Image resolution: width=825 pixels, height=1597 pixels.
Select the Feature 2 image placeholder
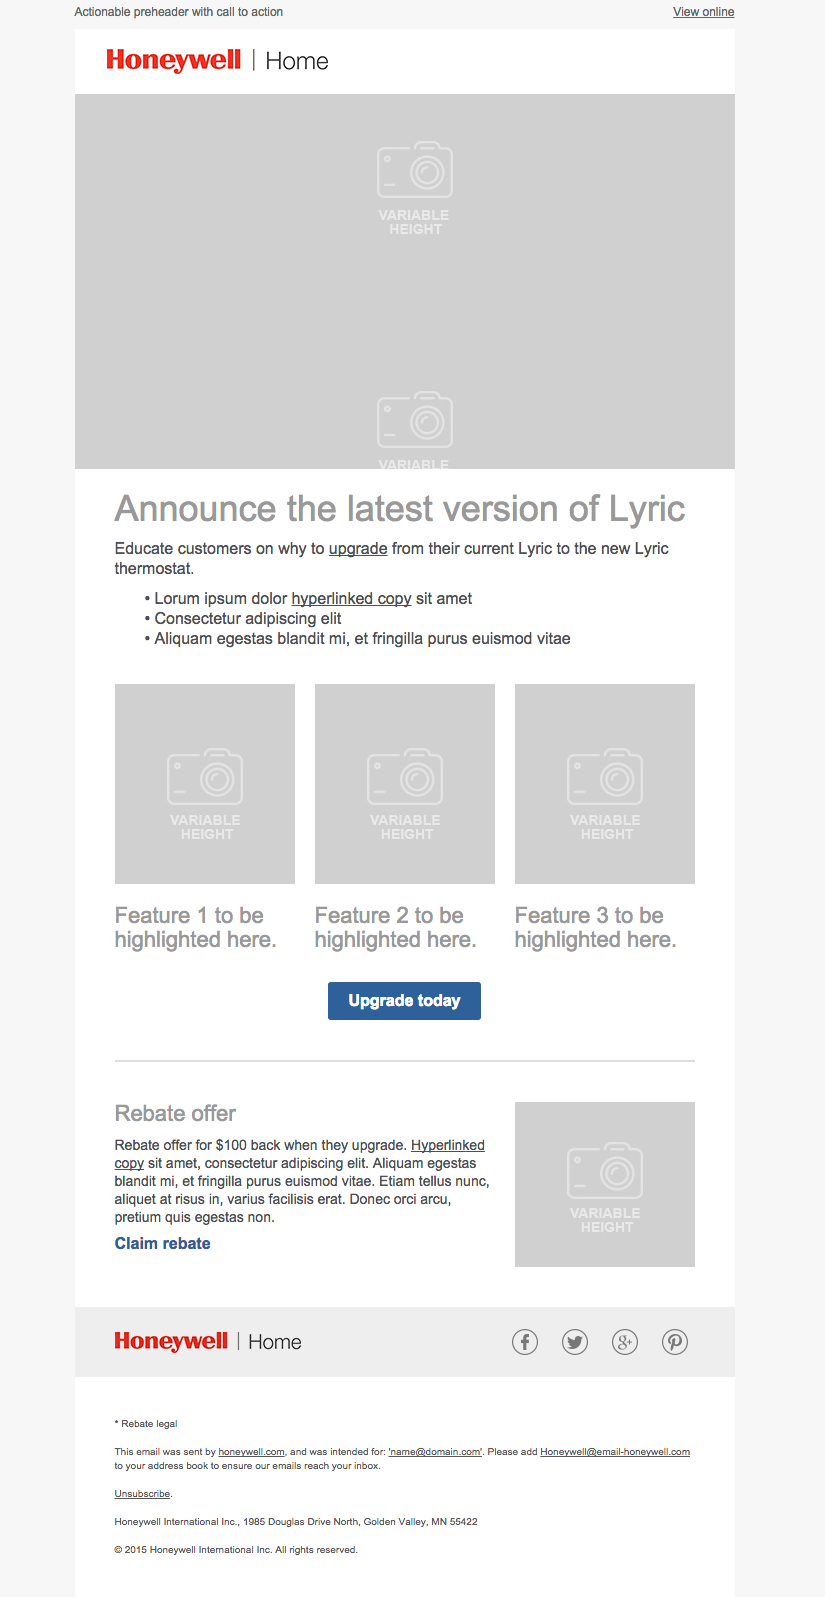click(x=405, y=784)
